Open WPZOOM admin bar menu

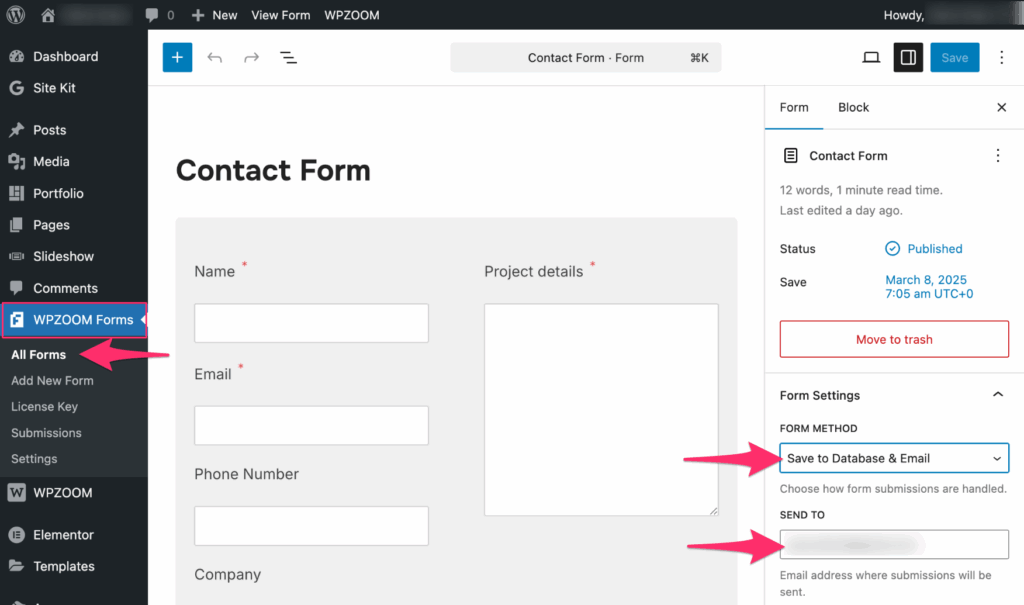[352, 14]
